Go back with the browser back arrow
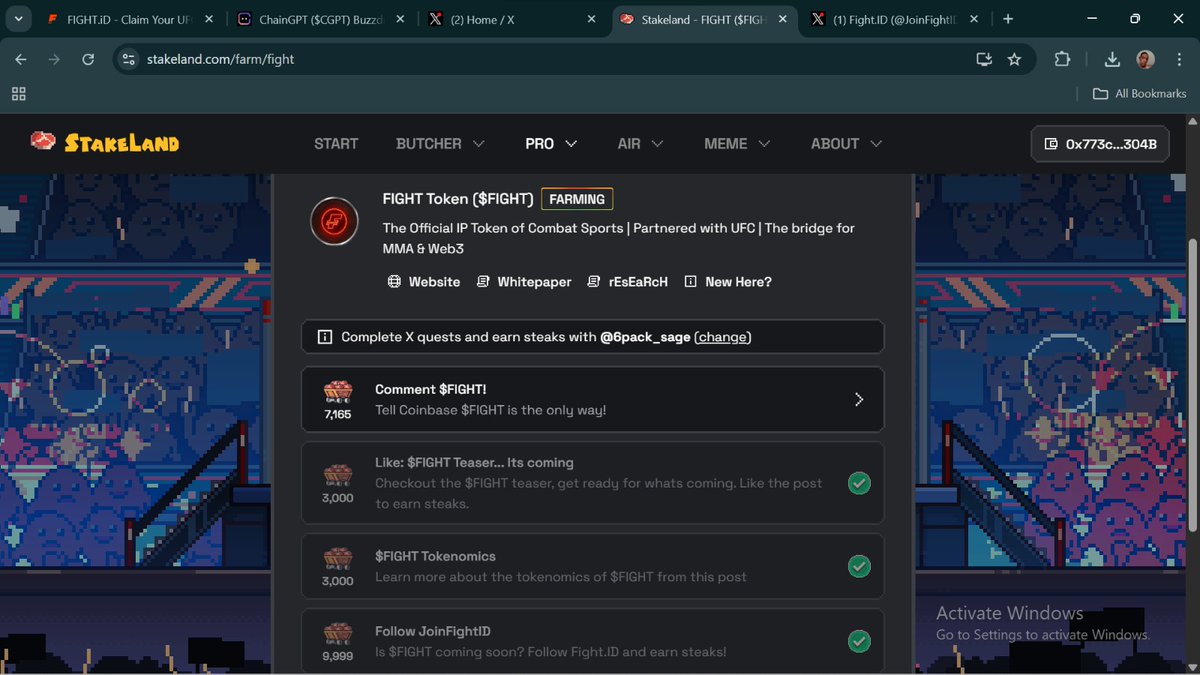This screenshot has width=1200, height=675. 21,59
